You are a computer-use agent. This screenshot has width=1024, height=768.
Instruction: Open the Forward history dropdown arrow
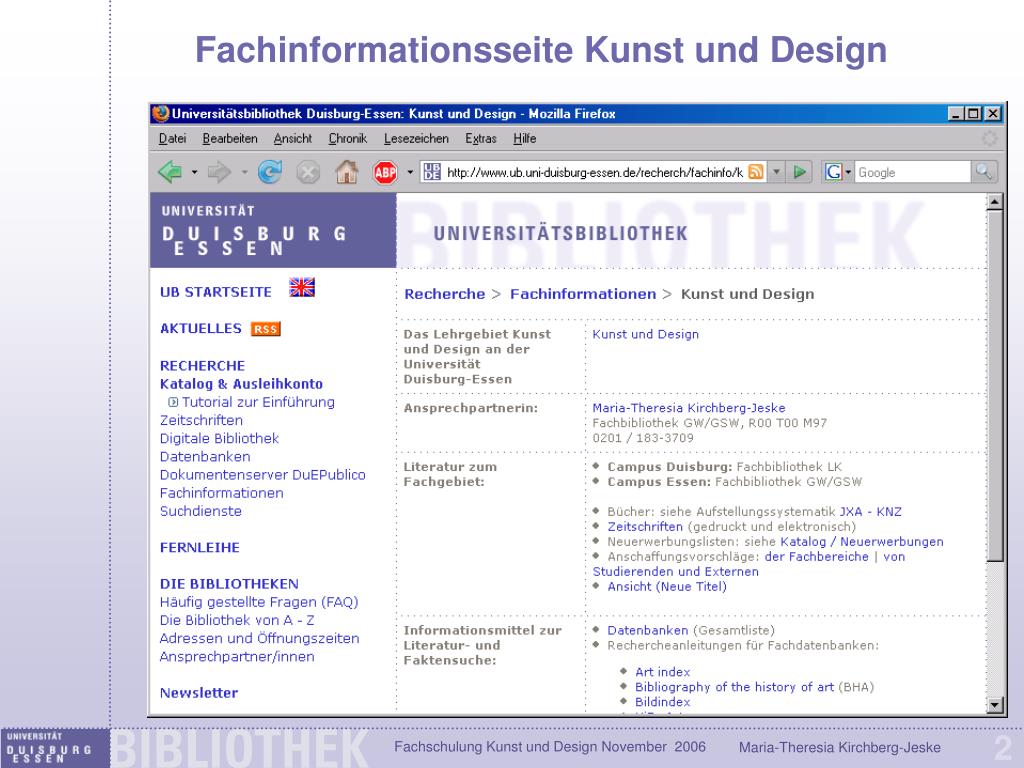point(244,172)
